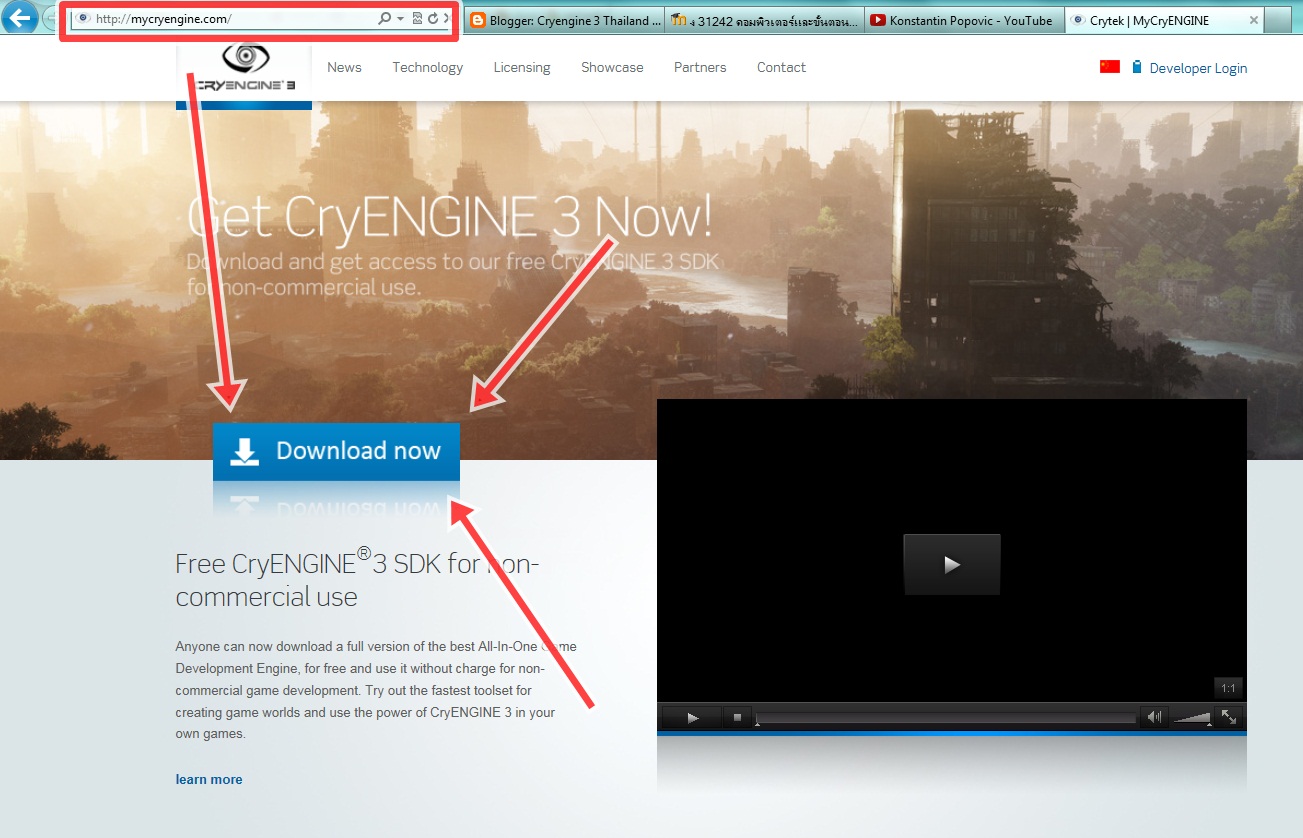The height and width of the screenshot is (838, 1303).
Task: Open the Licensing menu item
Action: (x=522, y=67)
